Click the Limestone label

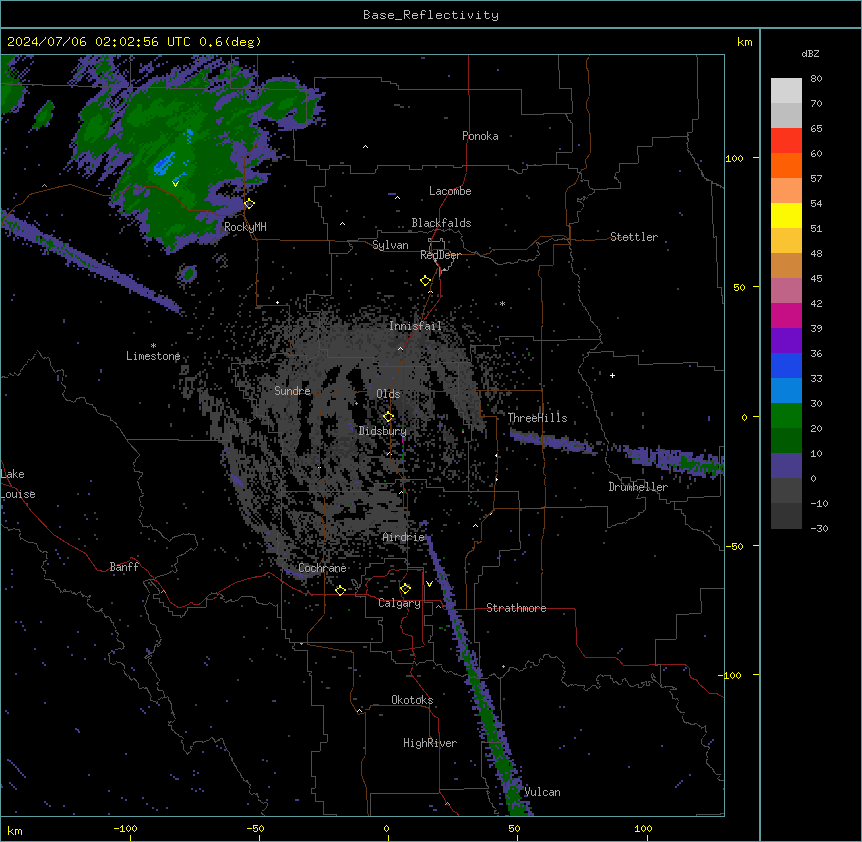[x=153, y=356]
